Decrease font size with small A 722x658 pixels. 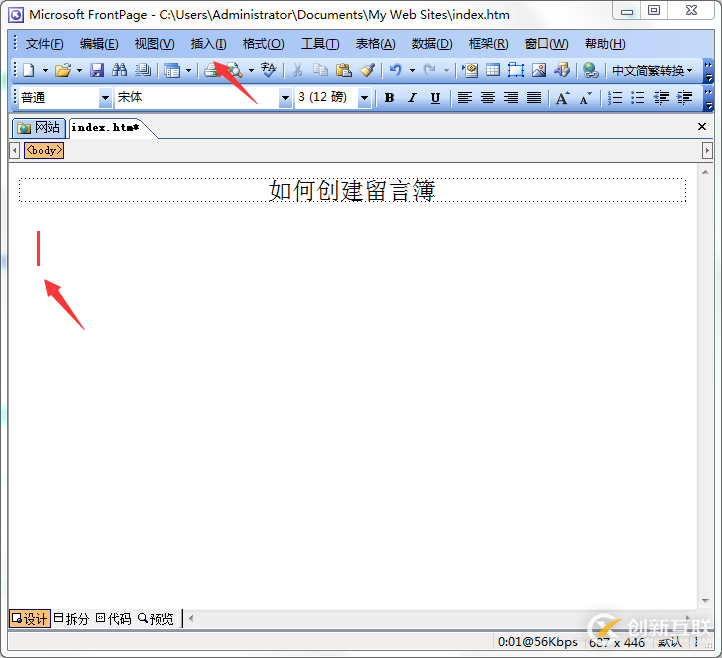[x=585, y=98]
